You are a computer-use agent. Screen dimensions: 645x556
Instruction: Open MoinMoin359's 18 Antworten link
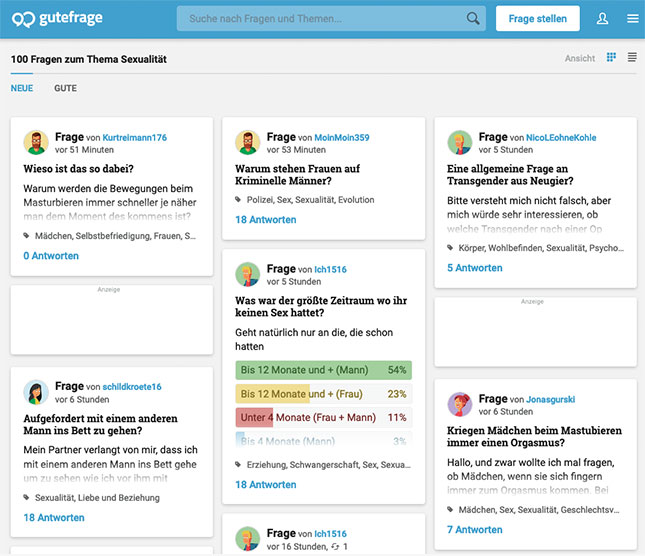click(266, 220)
